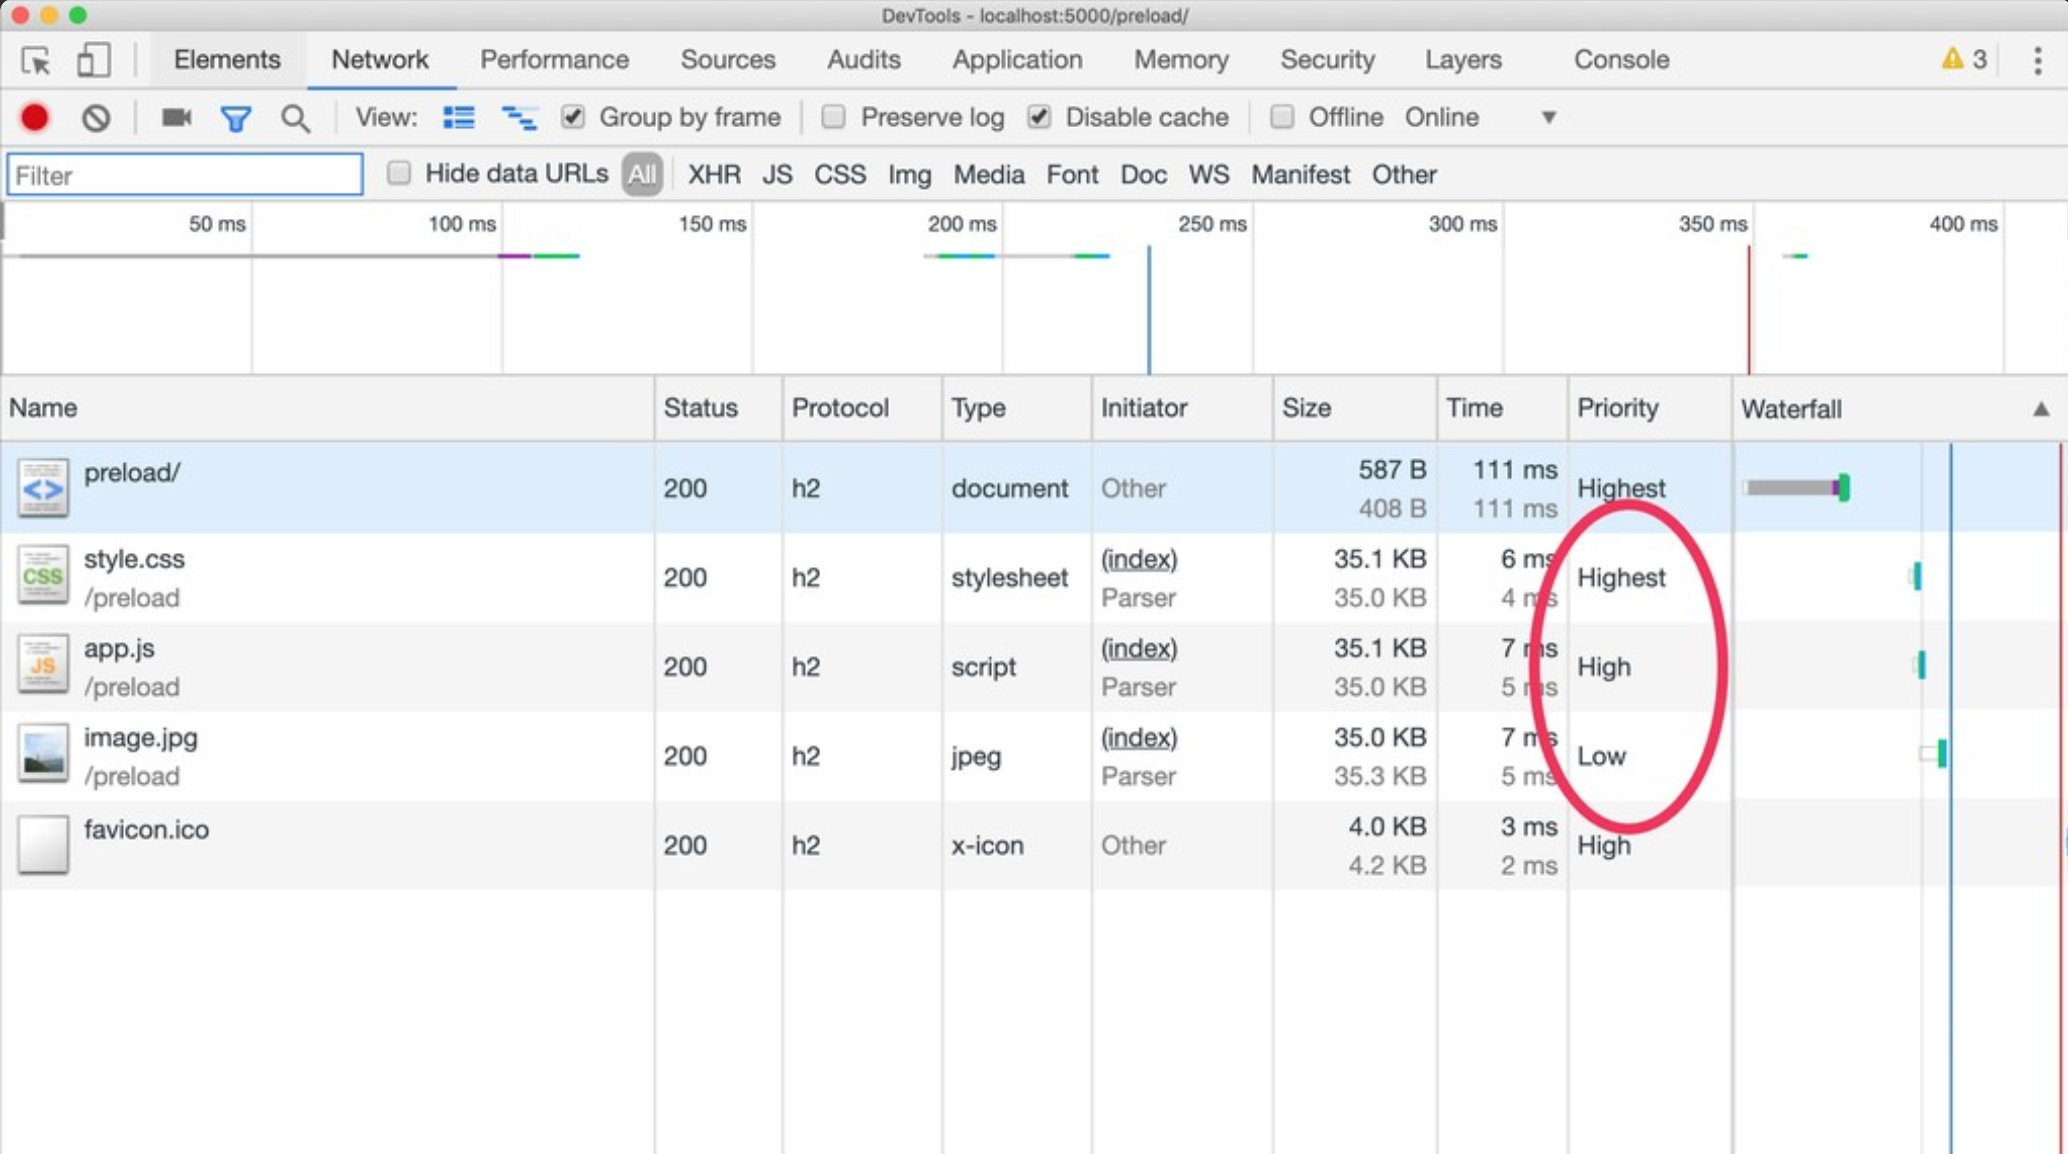Image resolution: width=2068 pixels, height=1154 pixels.
Task: Open DevTools three-dot customize menu
Action: pos(2037,60)
